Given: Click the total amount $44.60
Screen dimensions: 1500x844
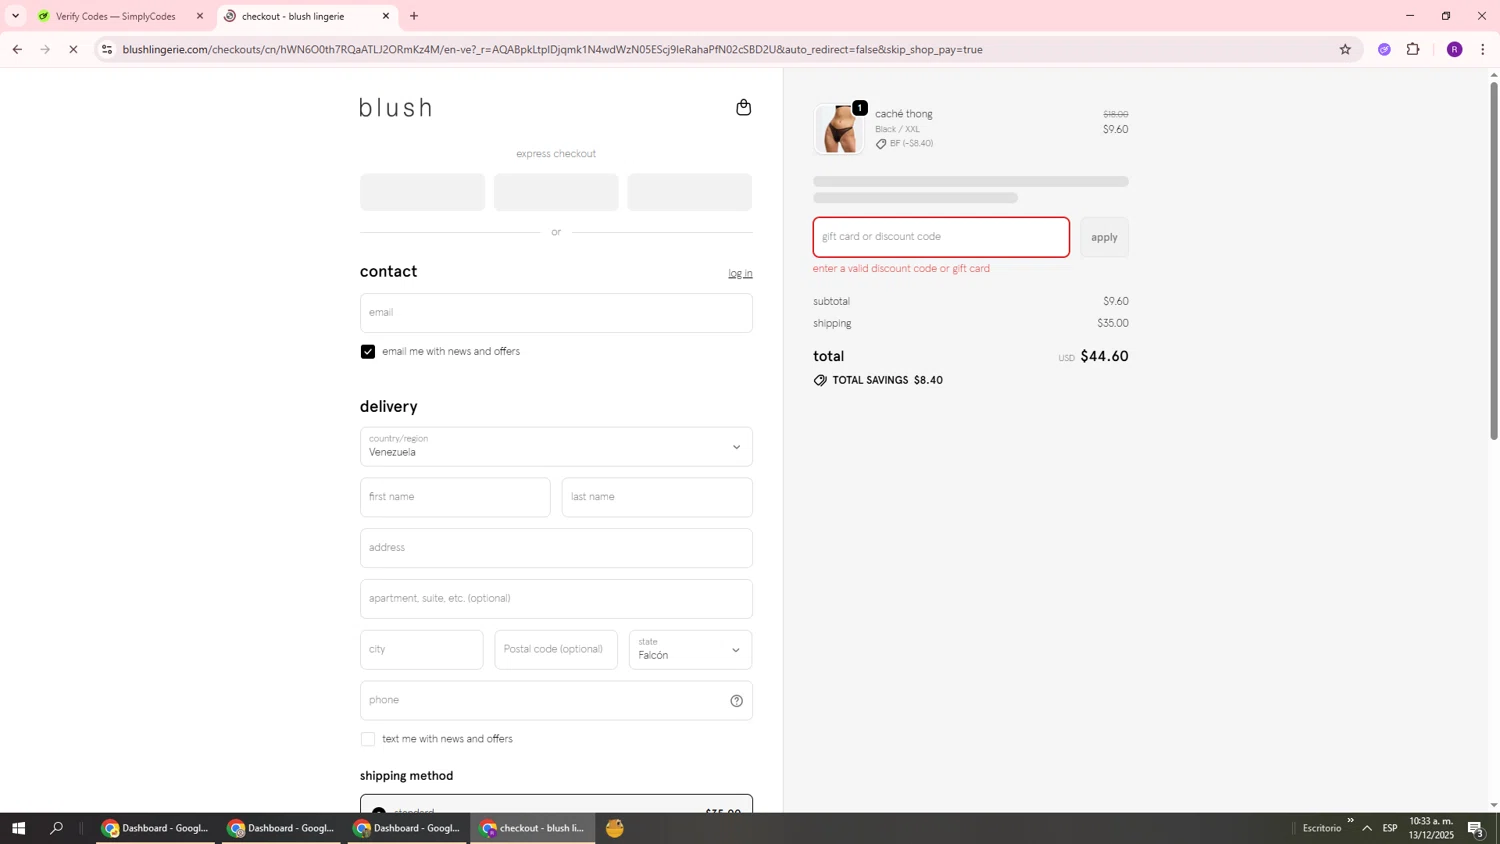Looking at the screenshot, I should coord(1104,356).
